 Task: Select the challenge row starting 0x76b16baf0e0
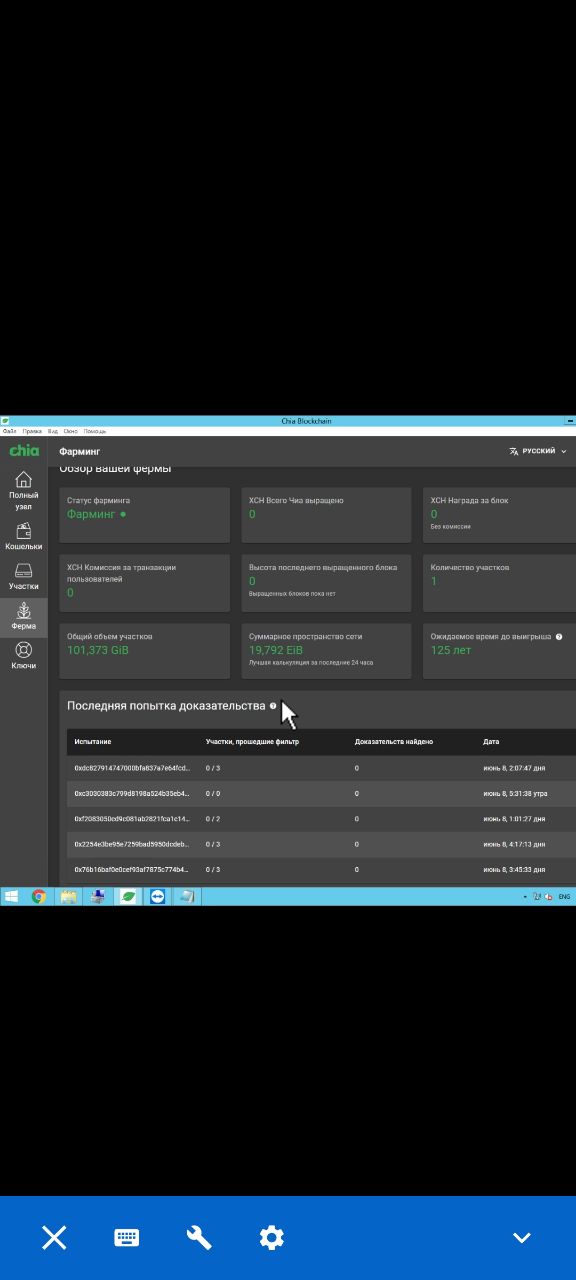tap(321, 869)
